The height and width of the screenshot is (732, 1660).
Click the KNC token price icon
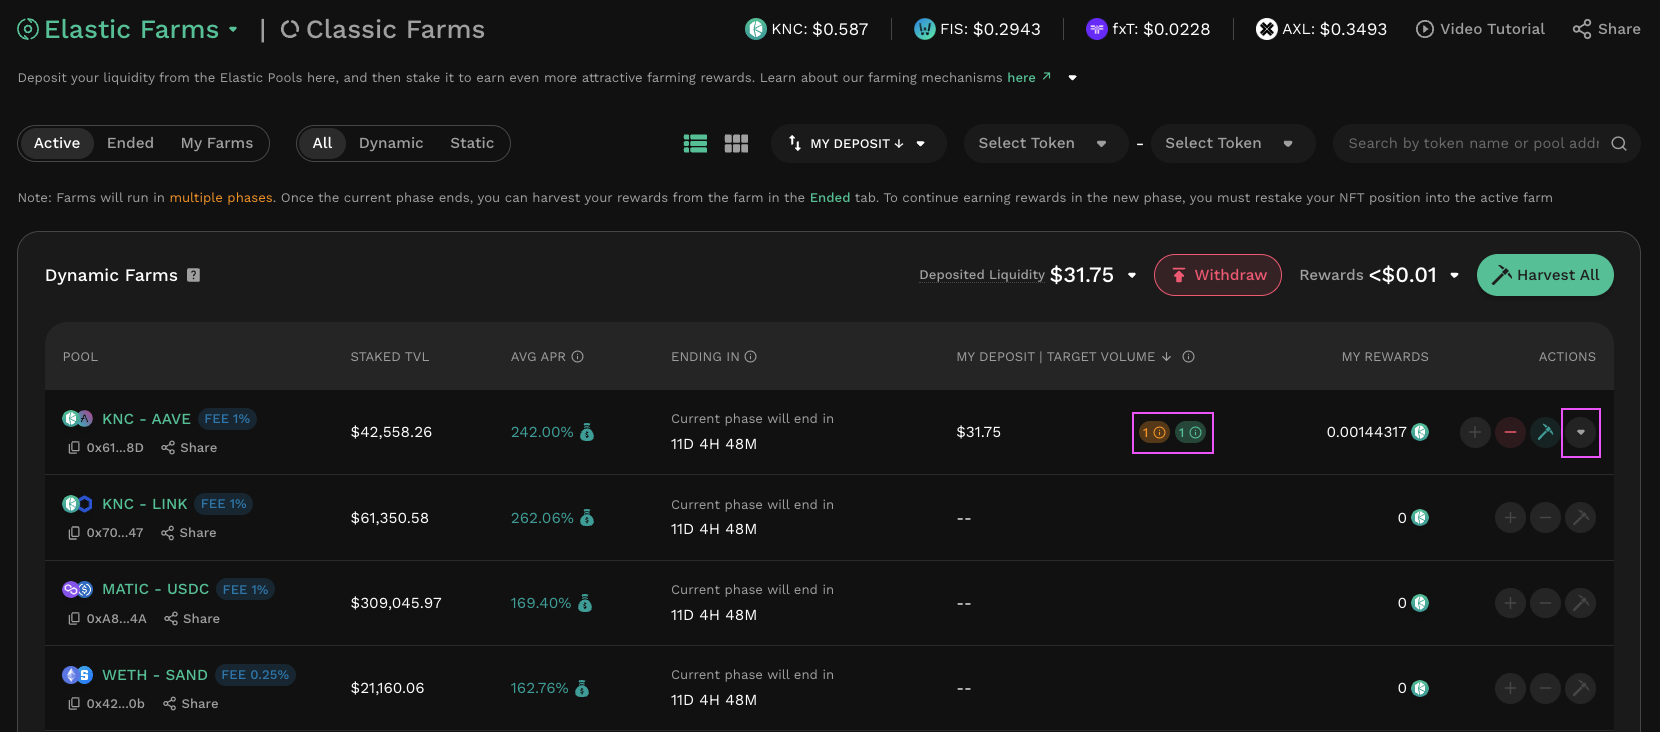pos(756,29)
